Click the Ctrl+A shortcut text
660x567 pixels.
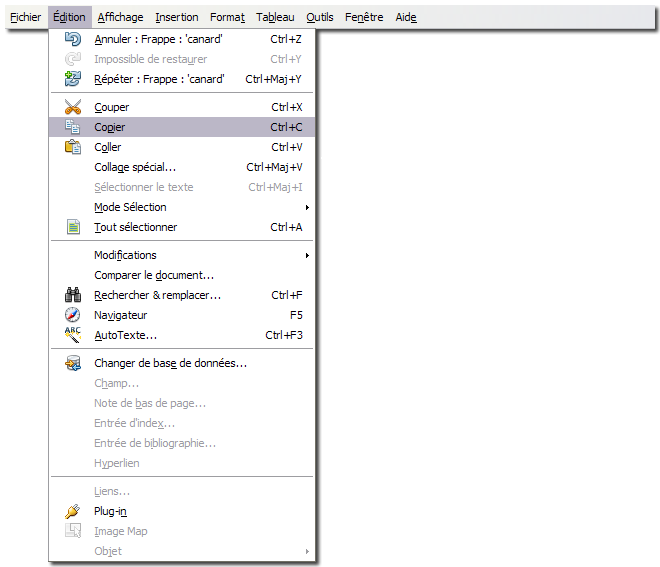(x=286, y=227)
